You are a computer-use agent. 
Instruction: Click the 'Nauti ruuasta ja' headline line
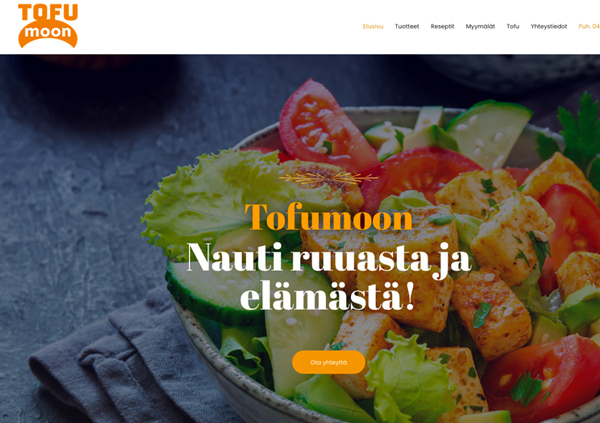click(329, 257)
